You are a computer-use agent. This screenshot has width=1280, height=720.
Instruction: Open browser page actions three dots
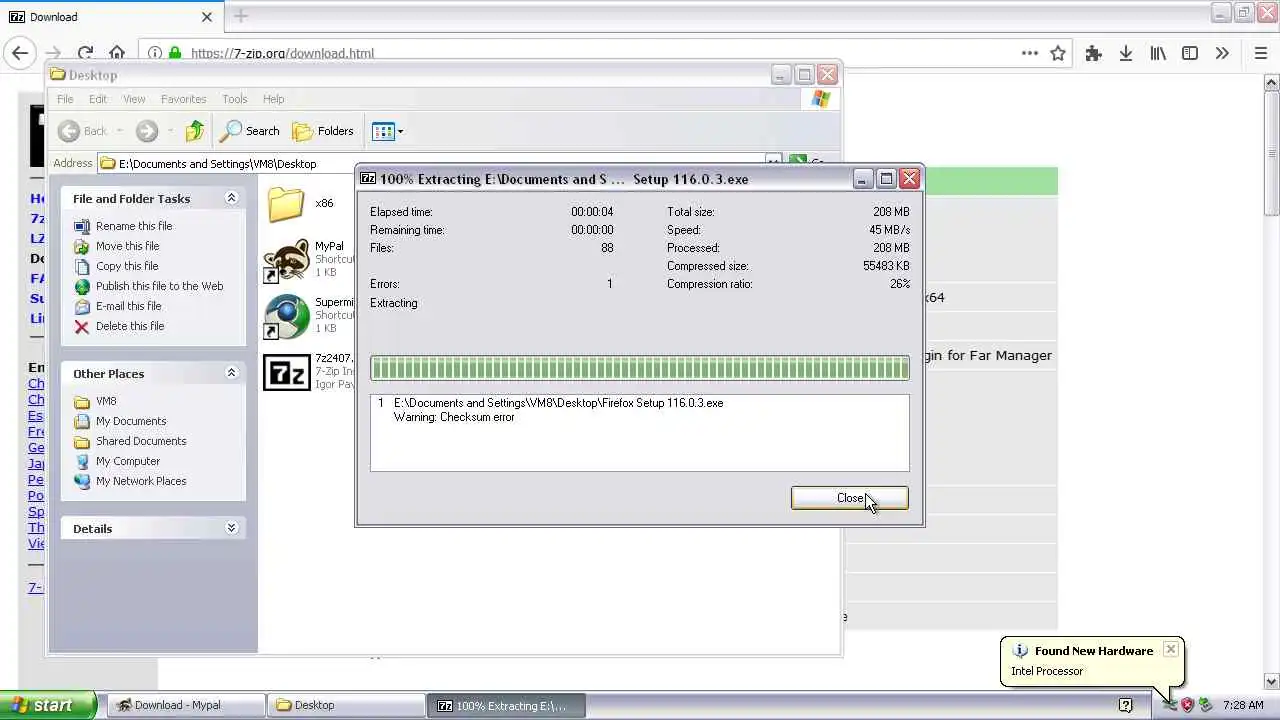[x=1029, y=53]
